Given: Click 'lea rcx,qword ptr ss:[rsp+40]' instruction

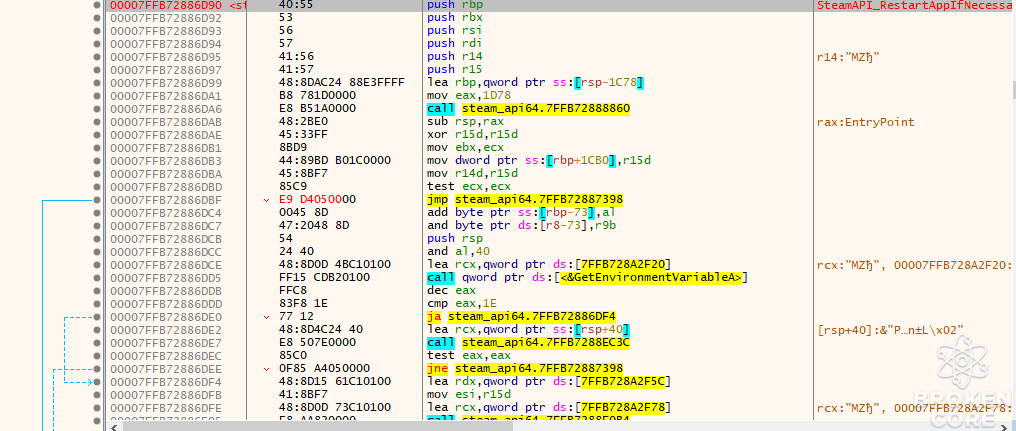Looking at the screenshot, I should (529, 330).
